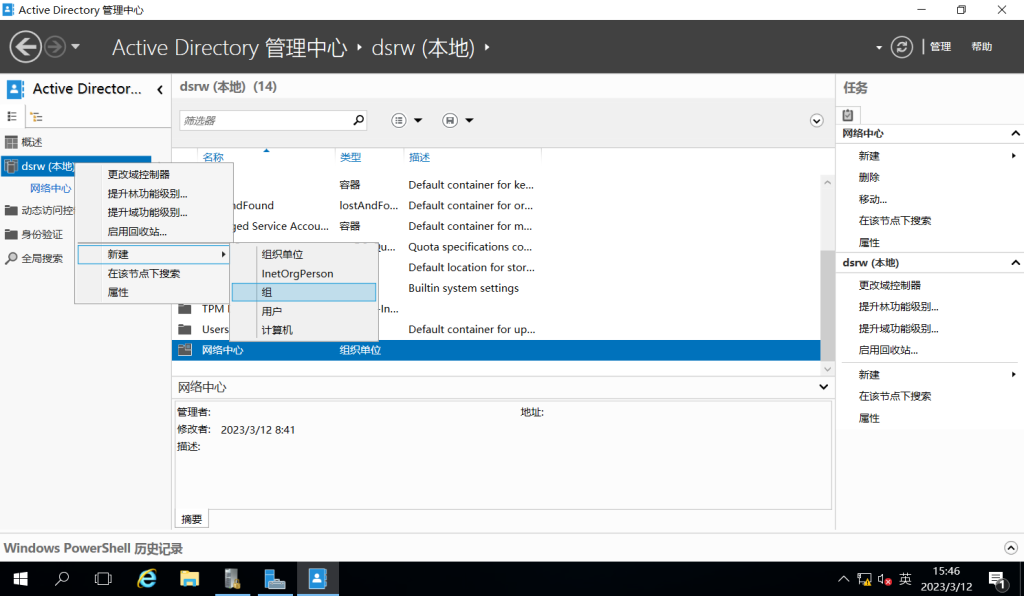Sort by 描述 column header
The width and height of the screenshot is (1024, 596).
click(x=419, y=157)
